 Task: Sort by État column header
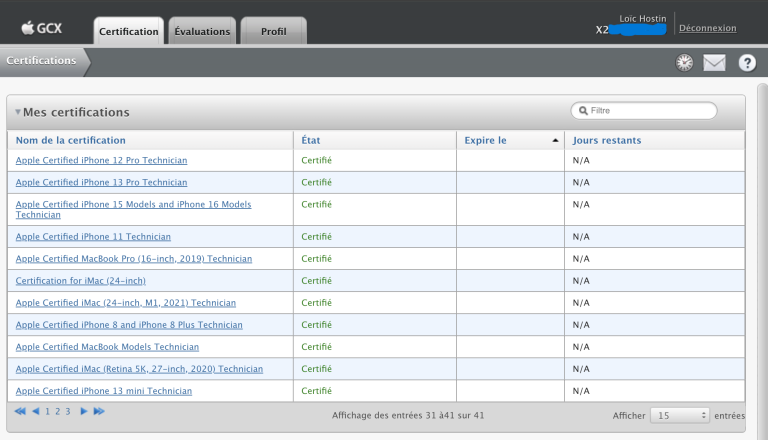pyautogui.click(x=311, y=140)
